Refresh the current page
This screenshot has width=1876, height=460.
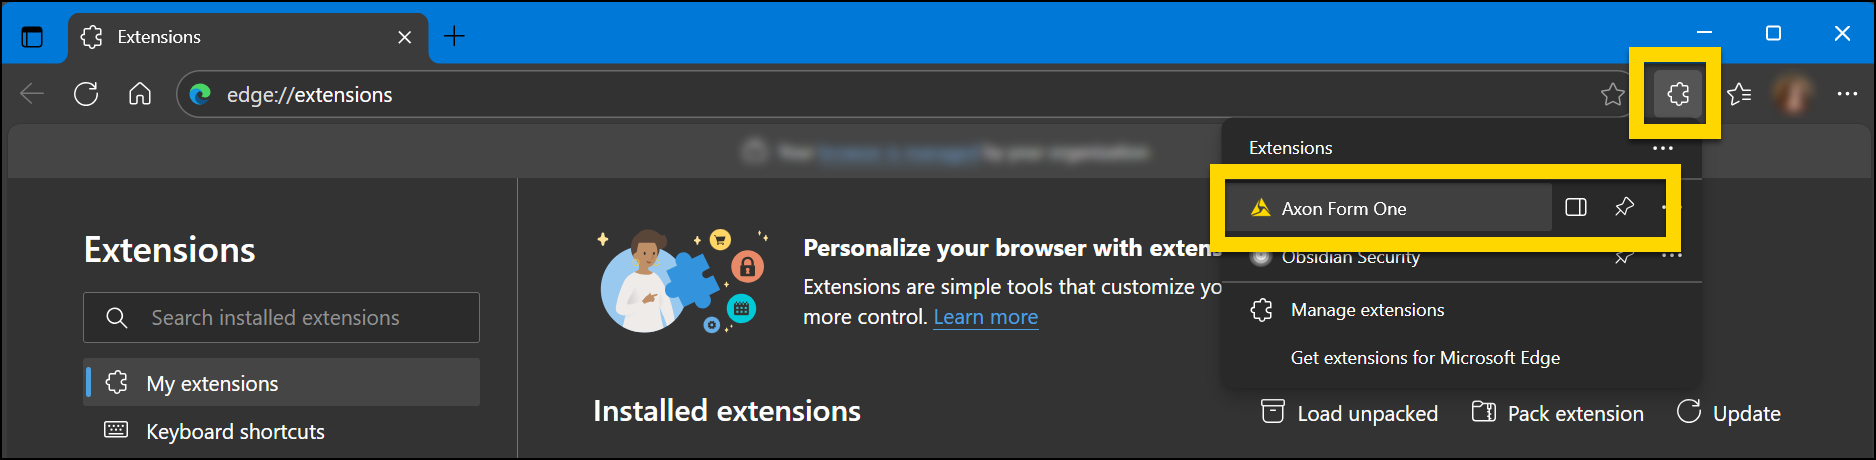[x=86, y=94]
